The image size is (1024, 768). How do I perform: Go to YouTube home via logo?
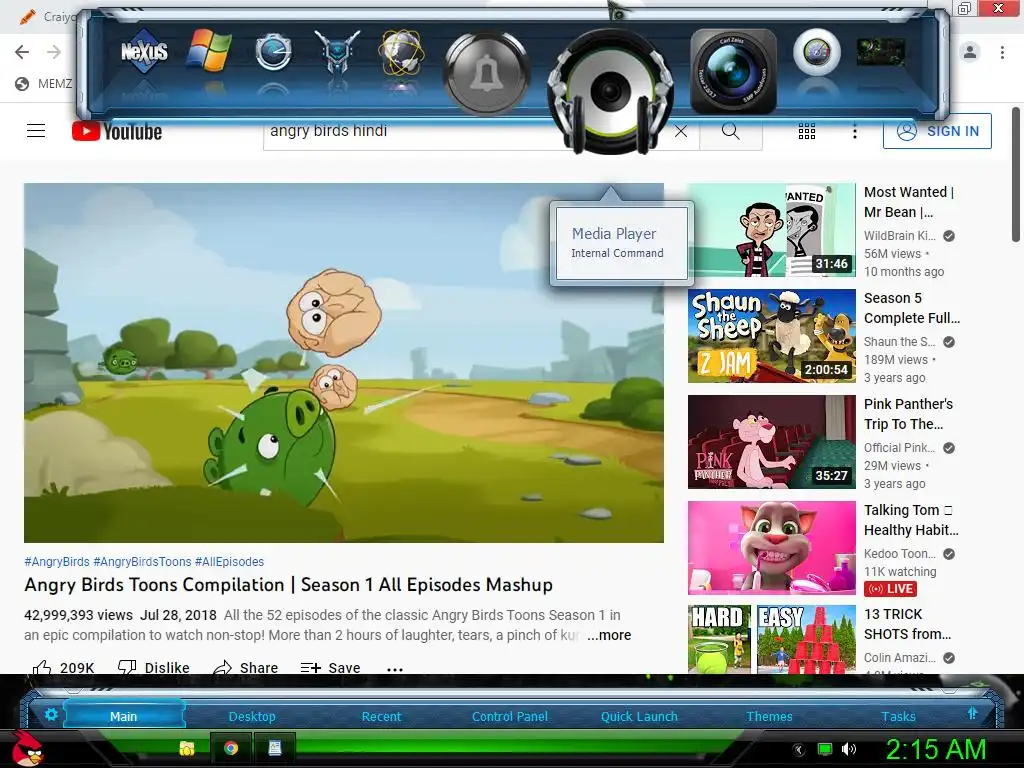(x=117, y=131)
